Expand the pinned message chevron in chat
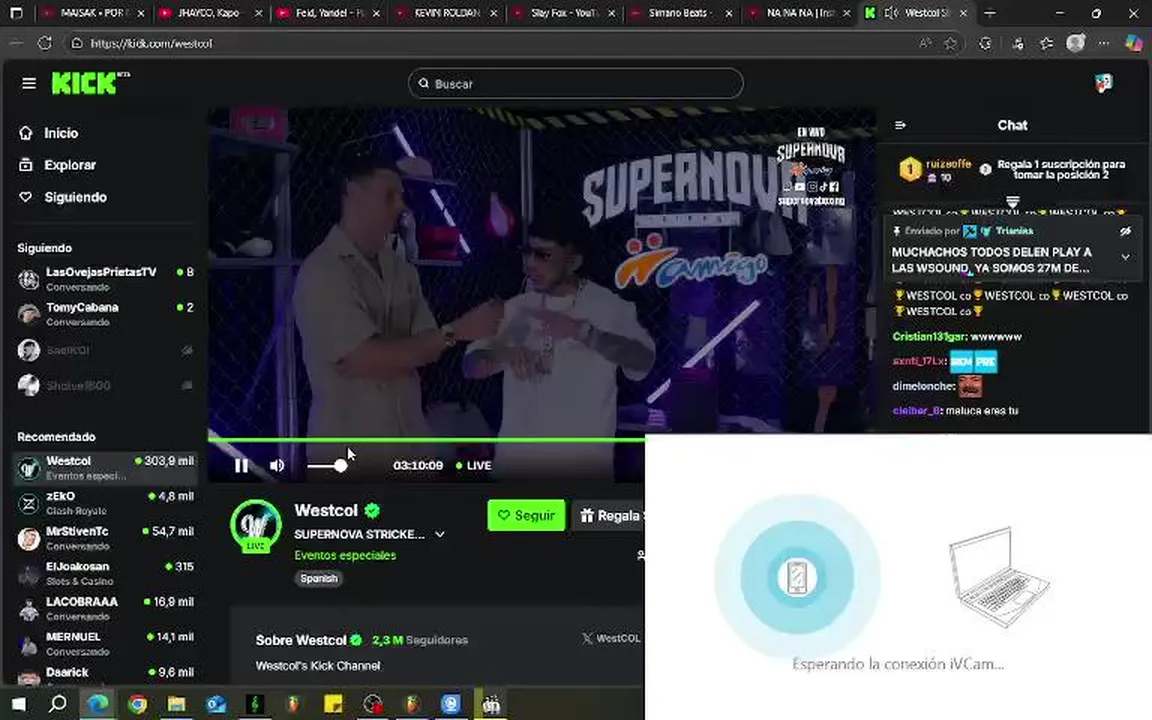Screen dimensions: 1152x720 (x=1126, y=257)
